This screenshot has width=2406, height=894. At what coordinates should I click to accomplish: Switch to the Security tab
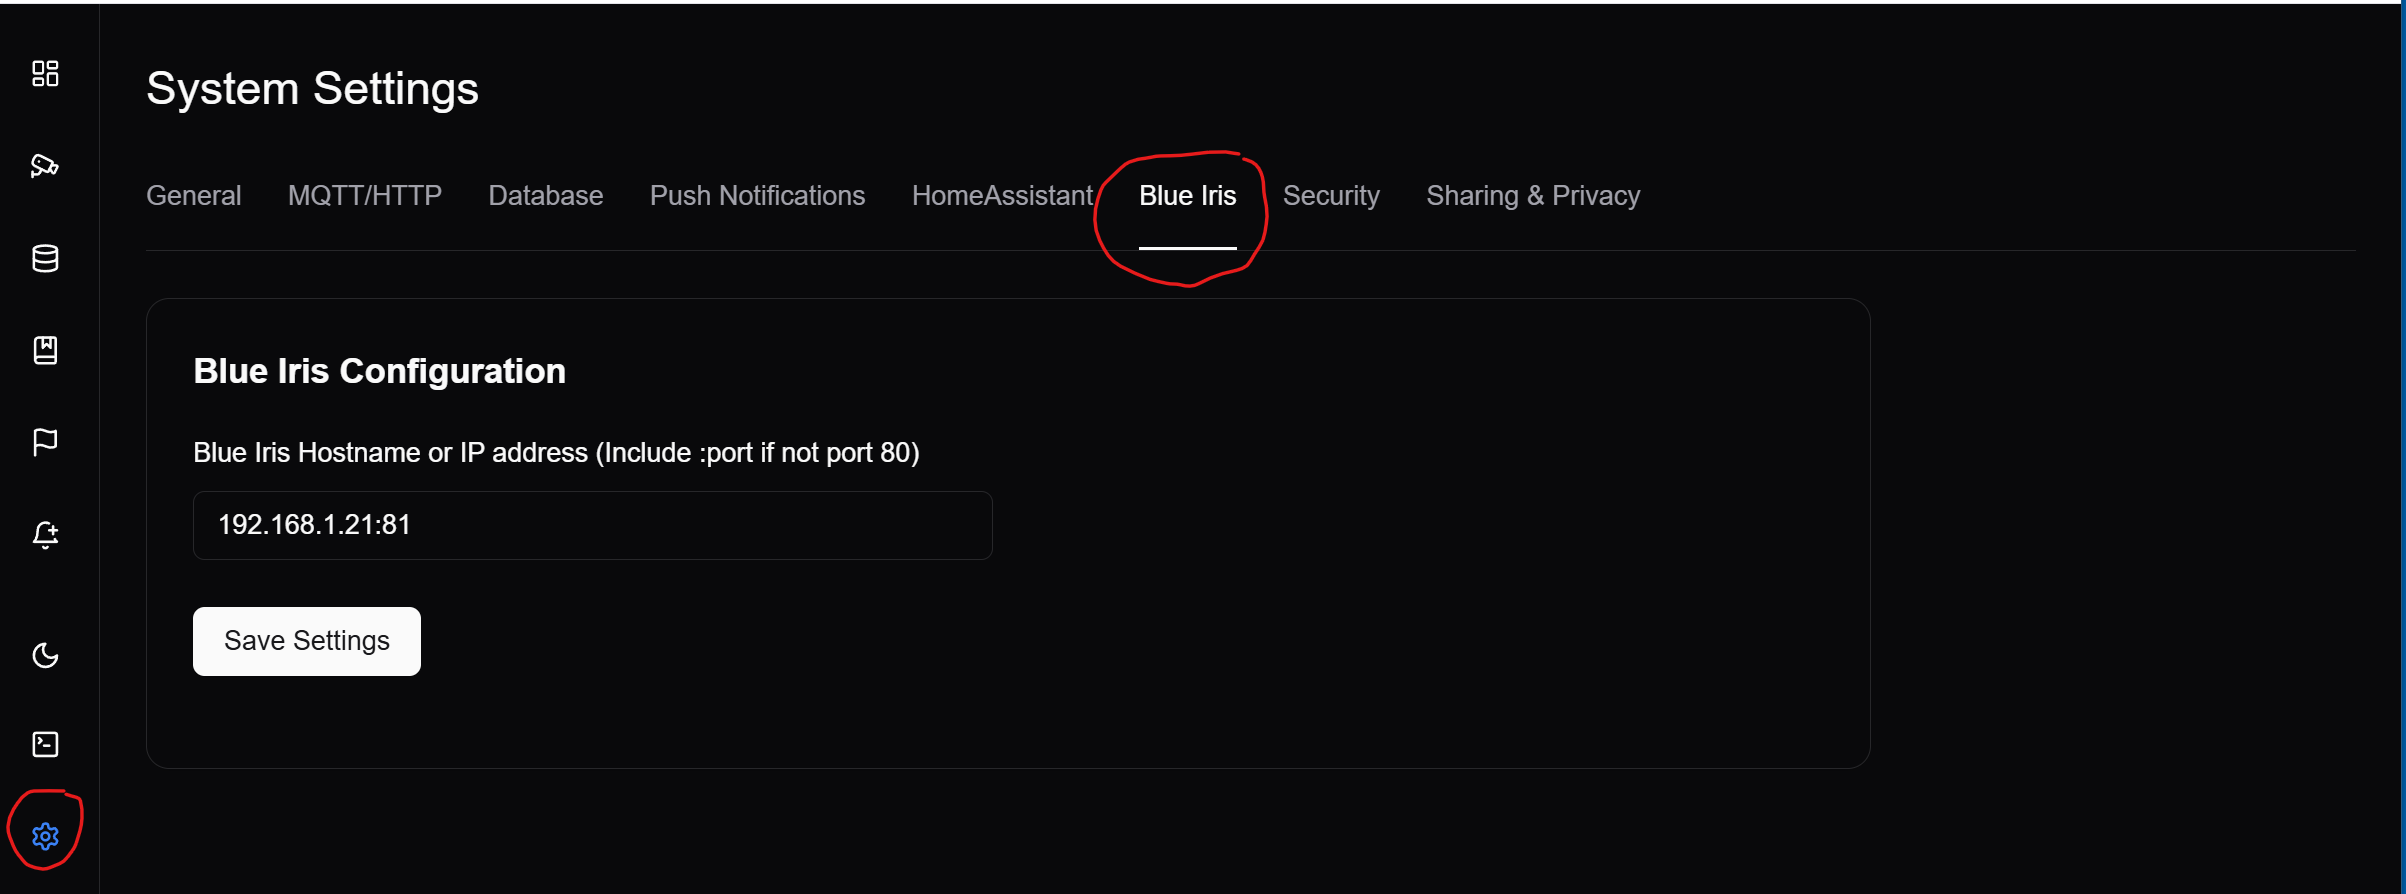1331,196
